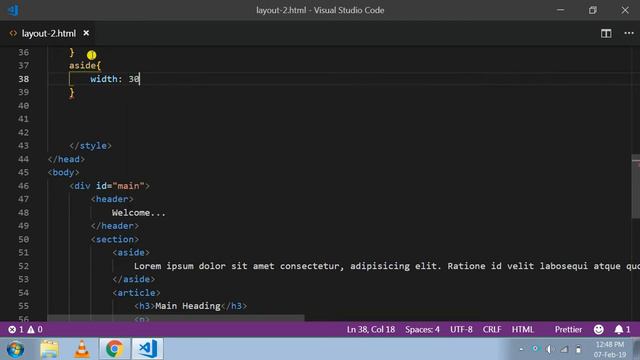Viewport: 640px width, 360px height.
Task: Click the warnings count in status bar
Action: click(35, 329)
